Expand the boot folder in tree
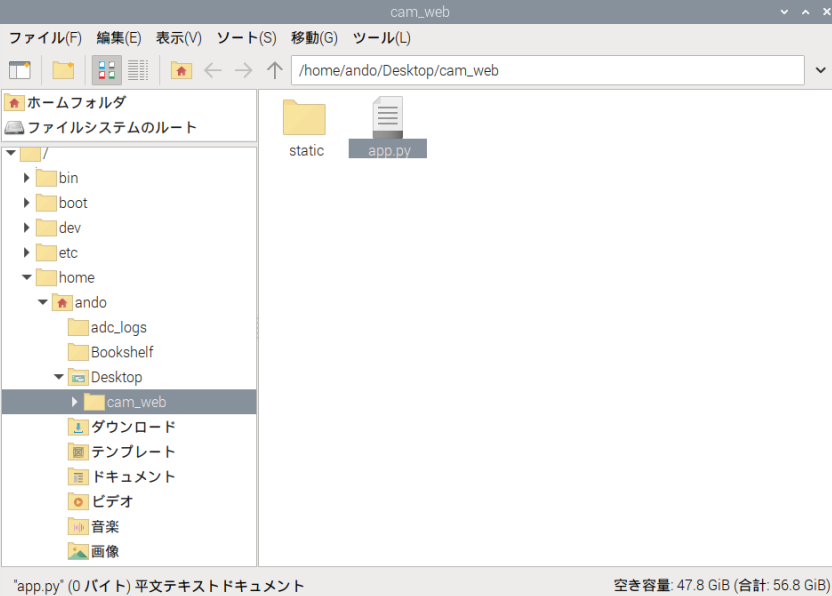832x596 pixels. coord(27,203)
